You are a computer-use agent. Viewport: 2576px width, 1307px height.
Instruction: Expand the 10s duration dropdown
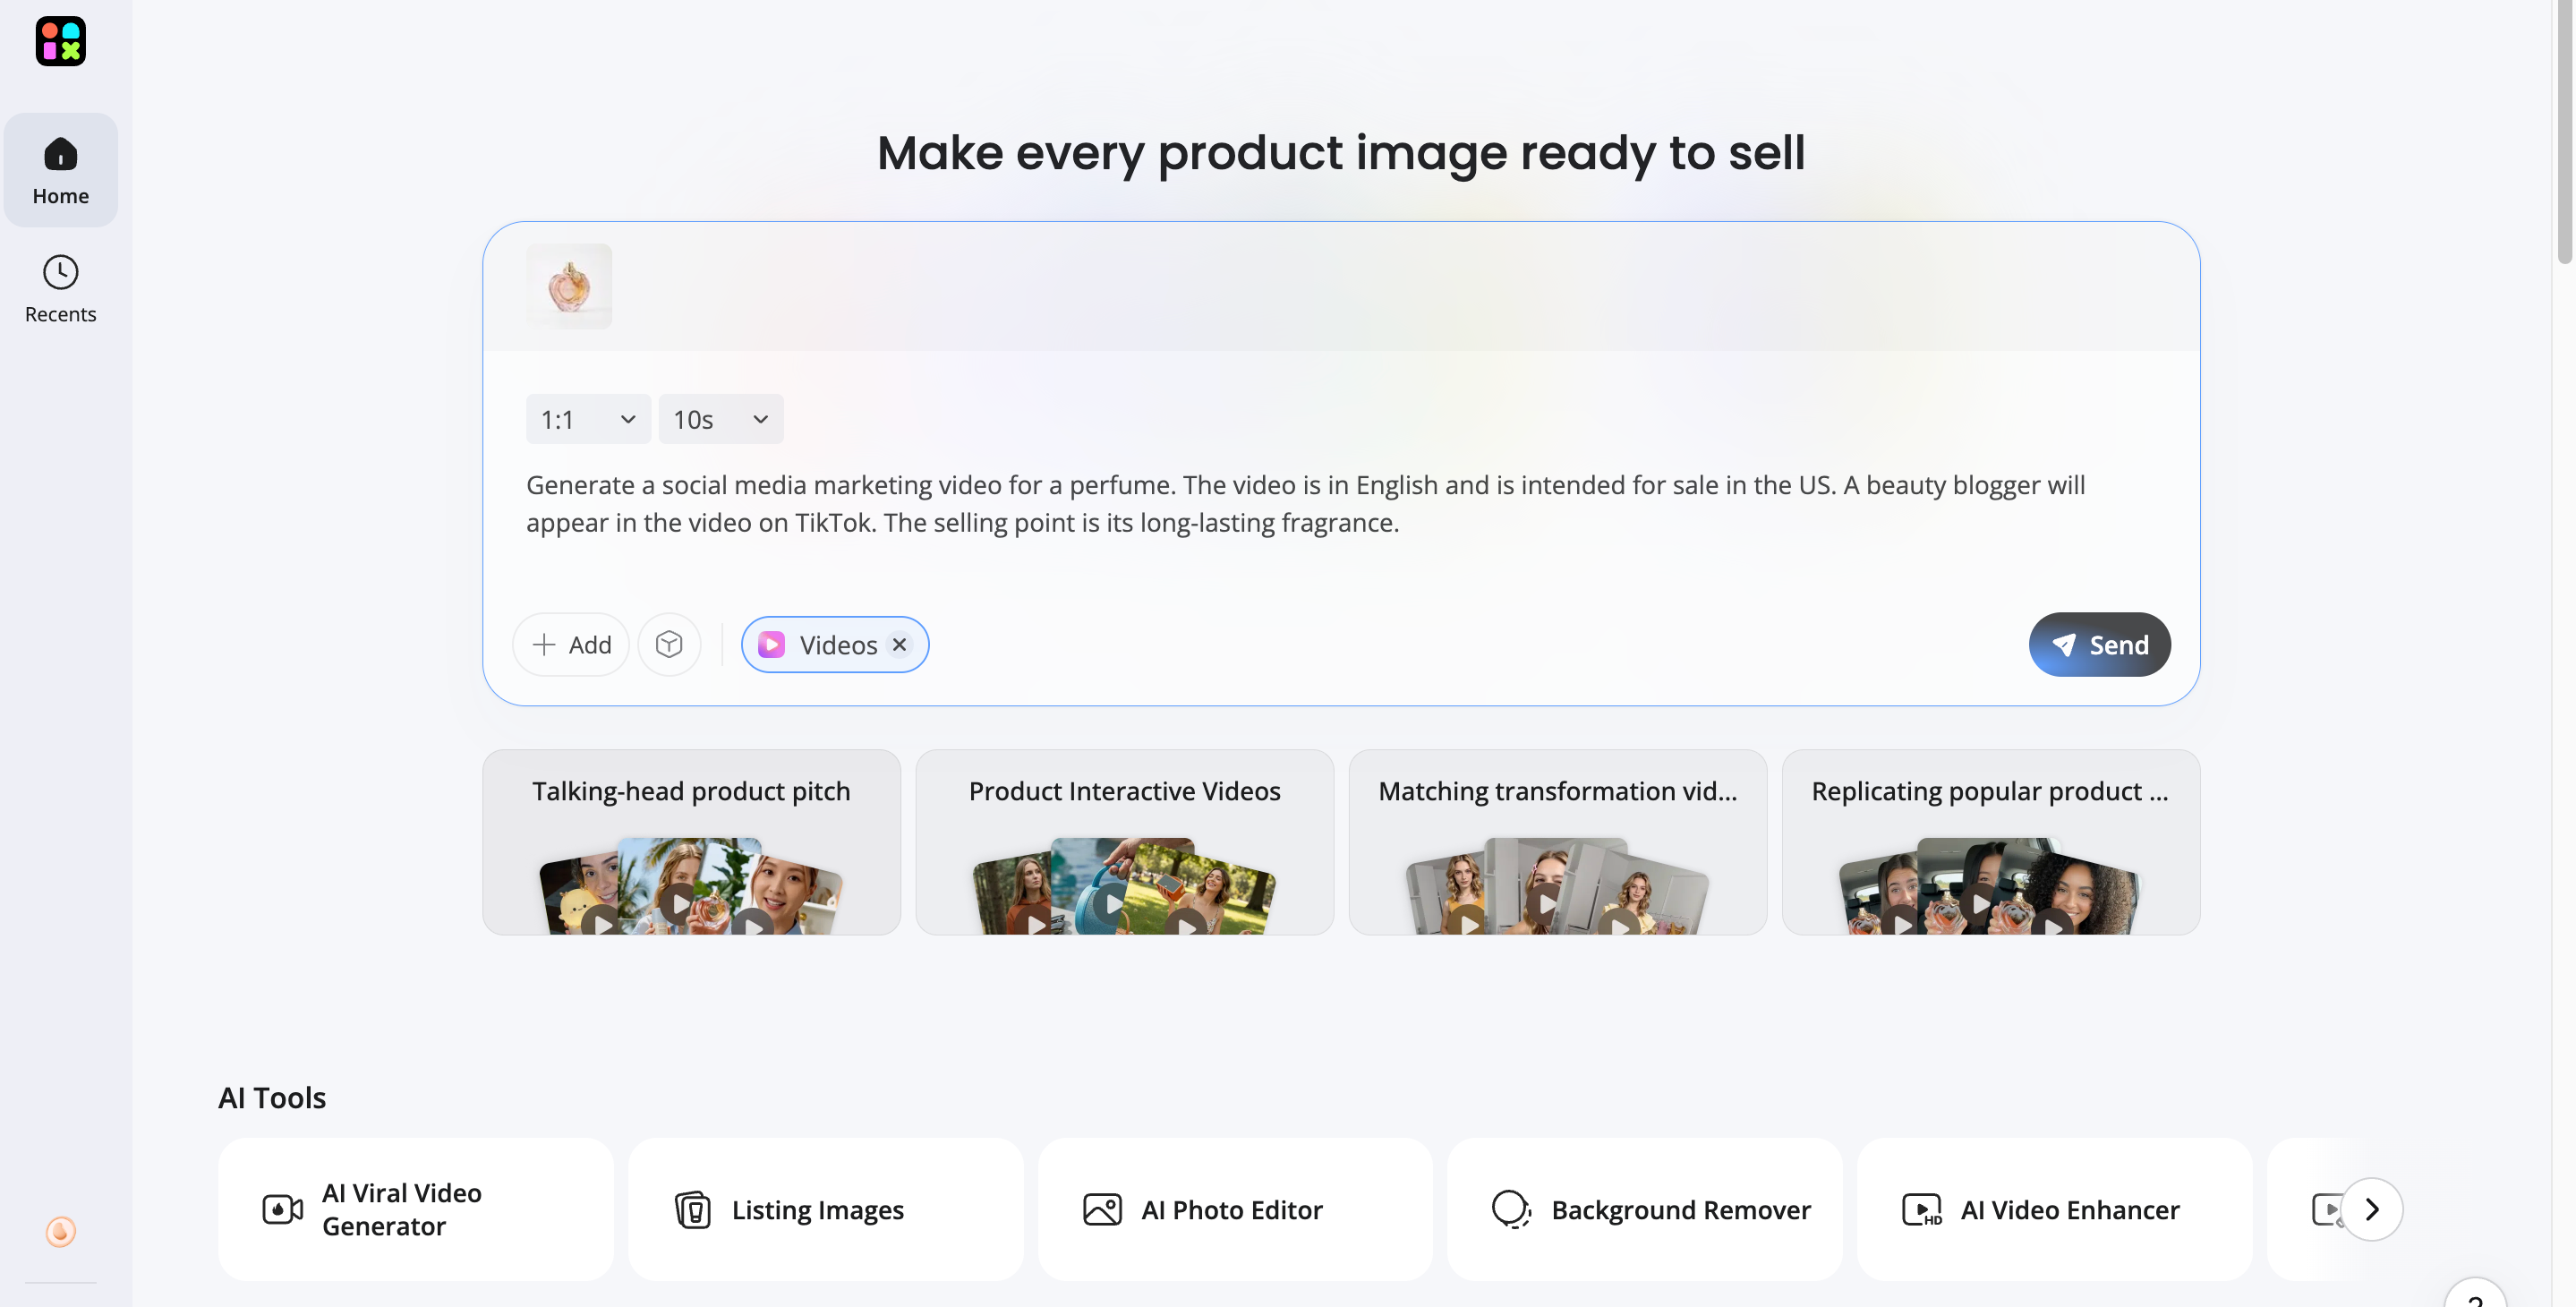[x=721, y=419]
